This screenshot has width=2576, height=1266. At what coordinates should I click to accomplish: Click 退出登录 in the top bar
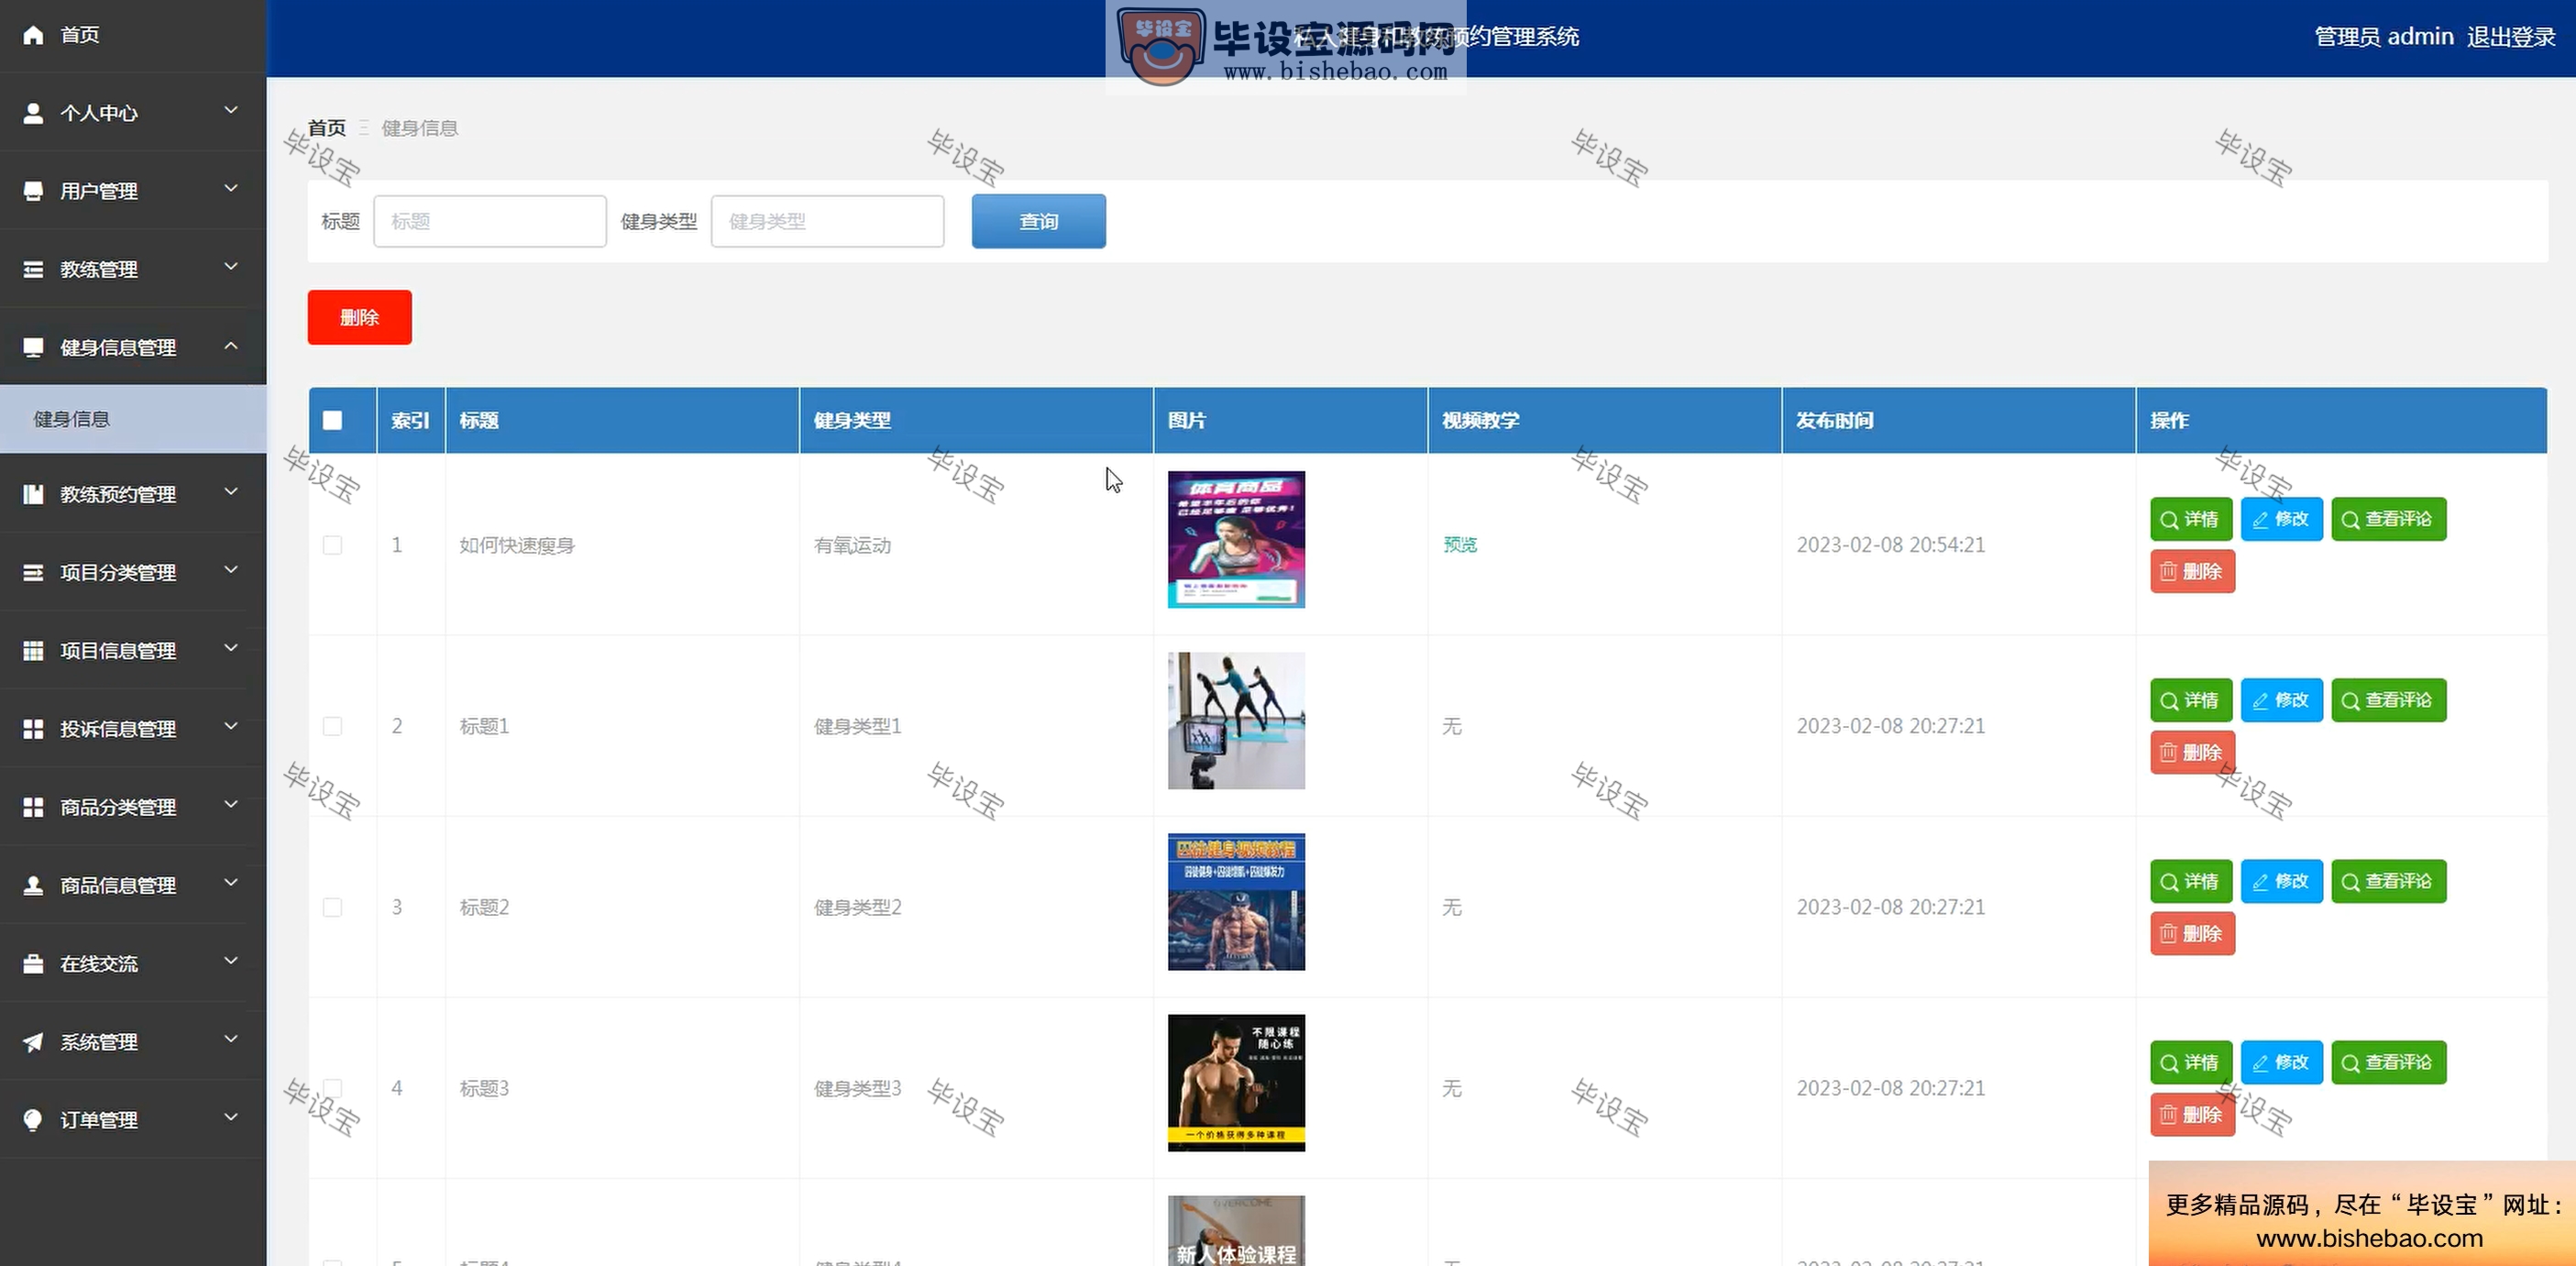2510,37
